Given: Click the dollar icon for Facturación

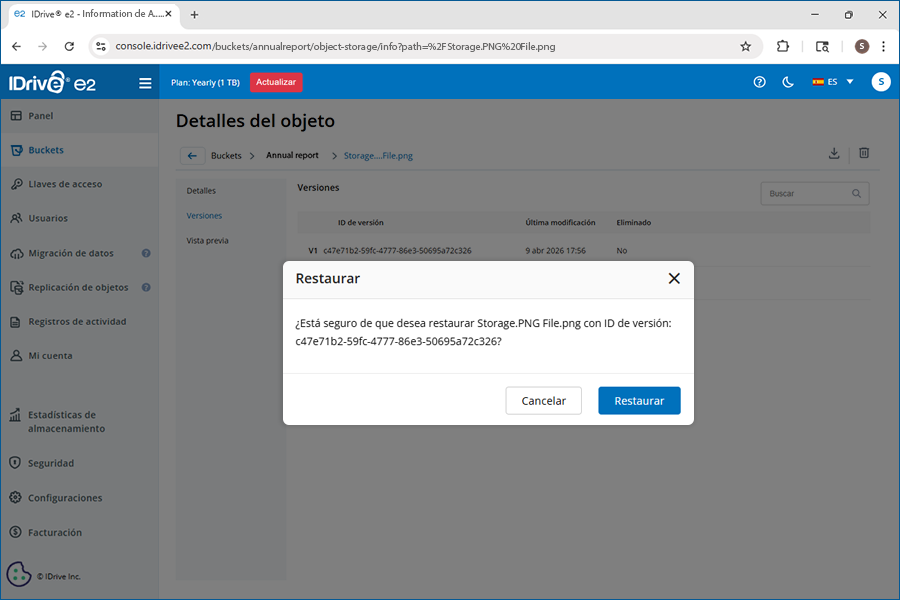Looking at the screenshot, I should [x=15, y=532].
